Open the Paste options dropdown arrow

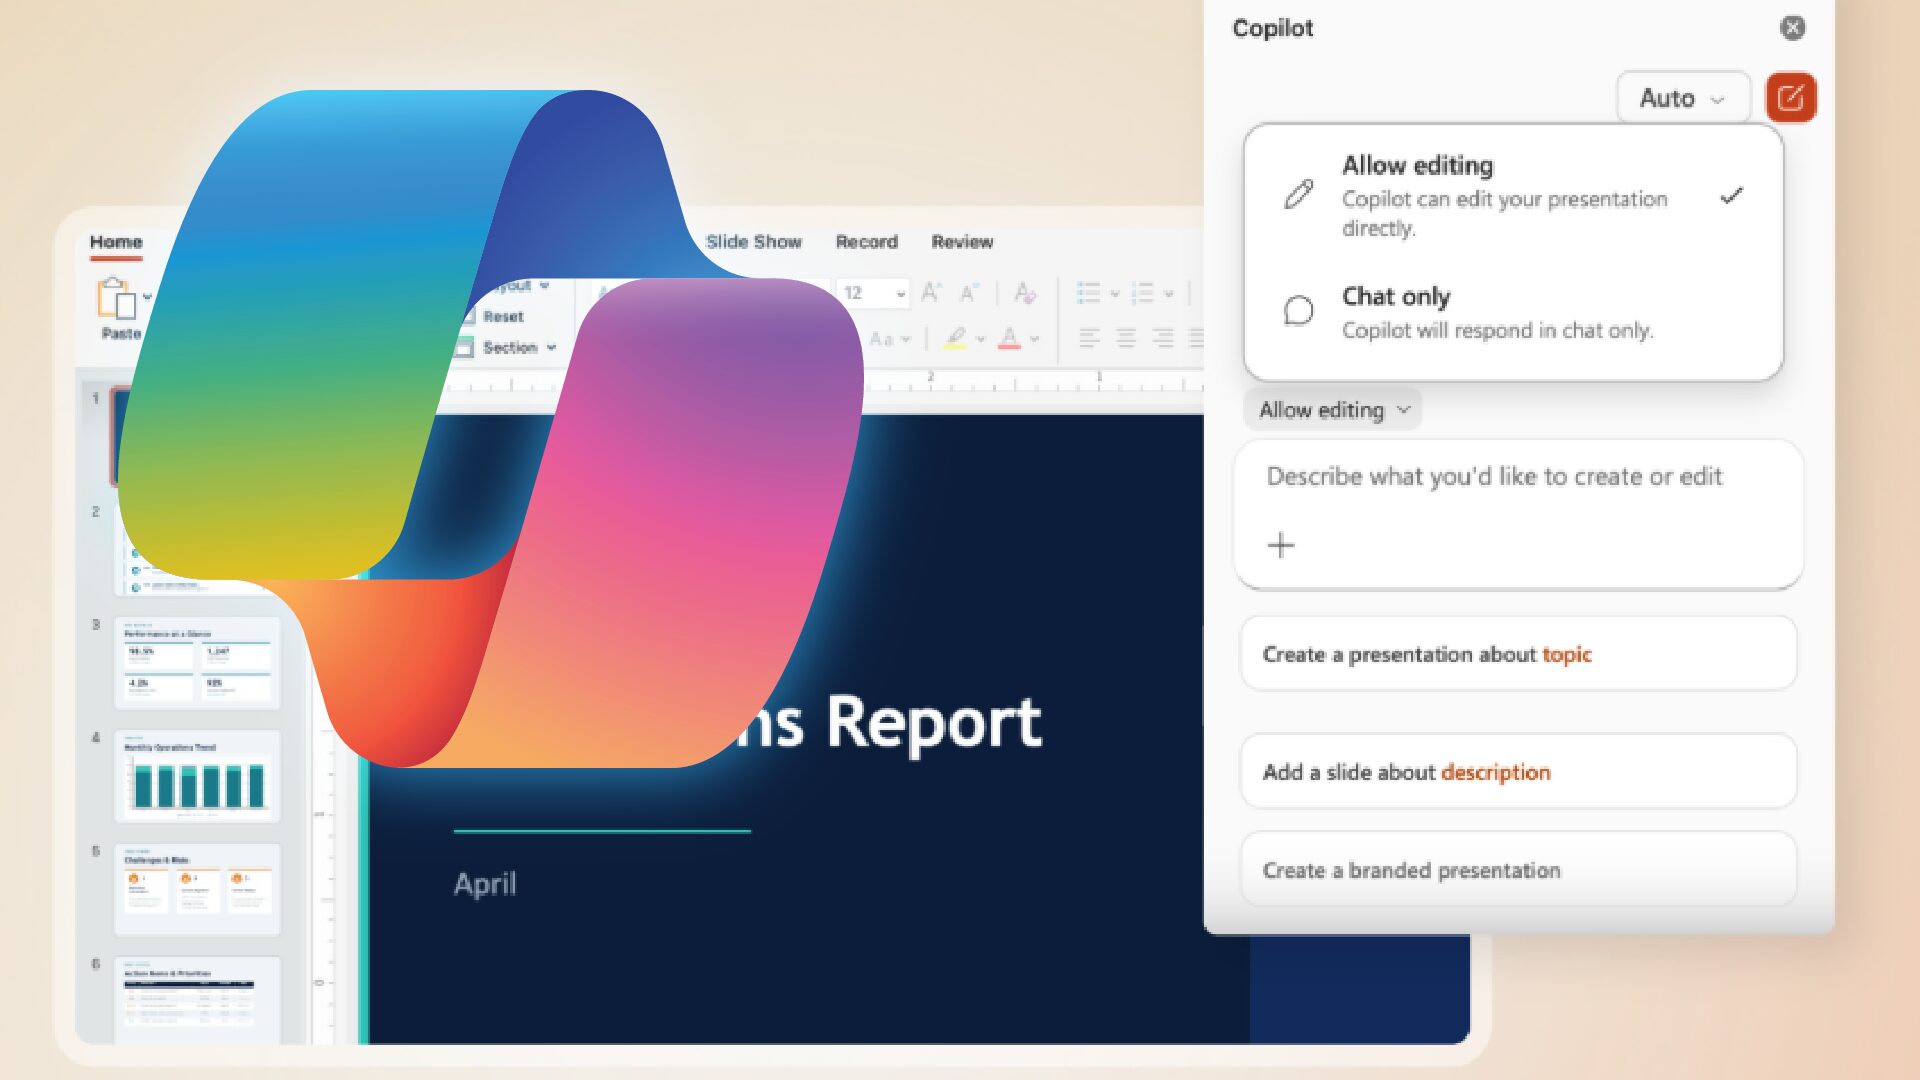pyautogui.click(x=148, y=297)
